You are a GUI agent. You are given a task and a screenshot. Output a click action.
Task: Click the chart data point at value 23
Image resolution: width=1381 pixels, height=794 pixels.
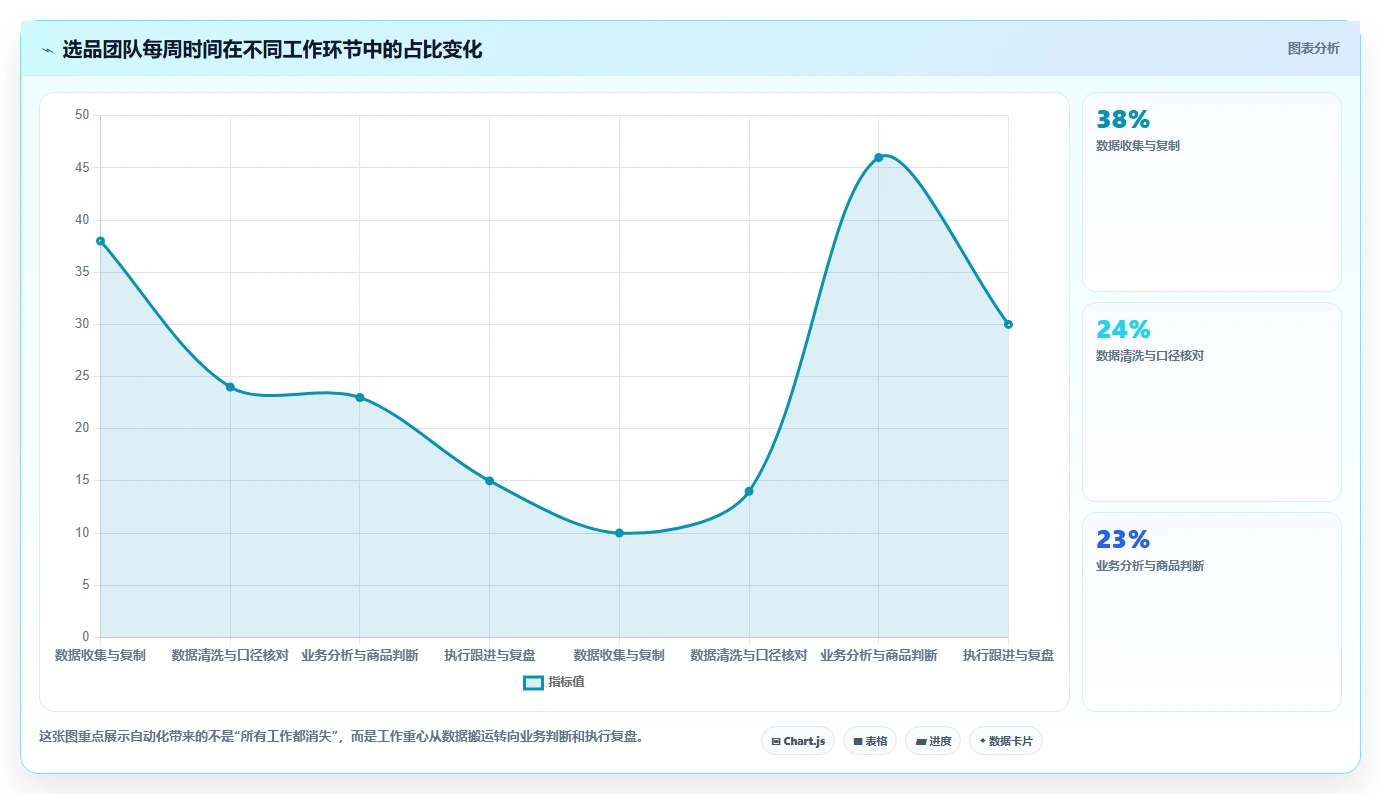[360, 397]
